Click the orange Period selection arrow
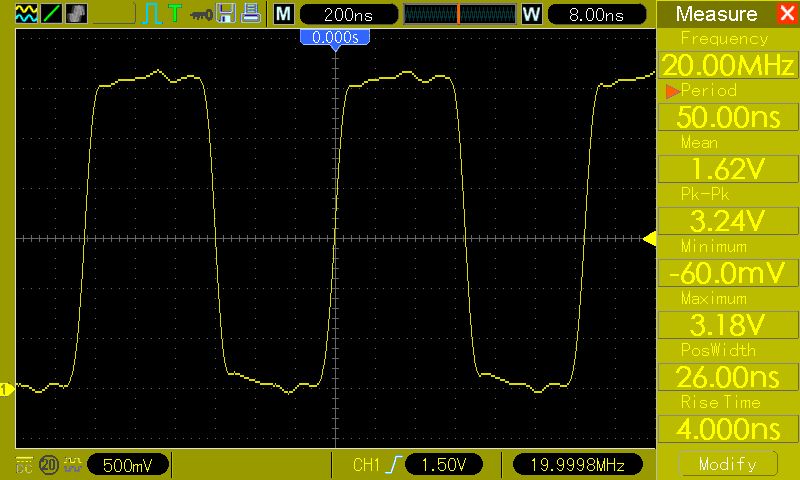The image size is (800, 480). (672, 91)
